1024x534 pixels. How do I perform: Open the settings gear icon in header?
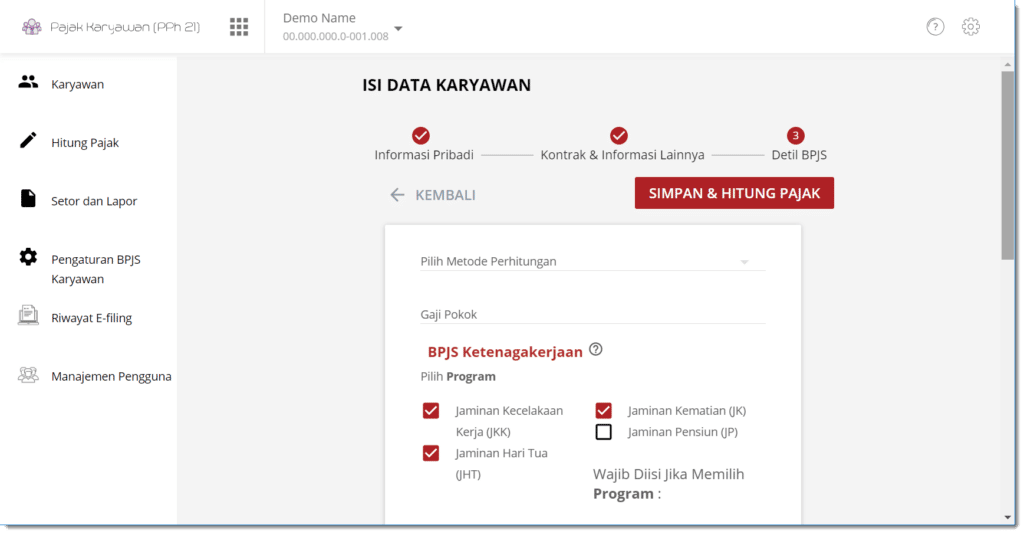[970, 27]
